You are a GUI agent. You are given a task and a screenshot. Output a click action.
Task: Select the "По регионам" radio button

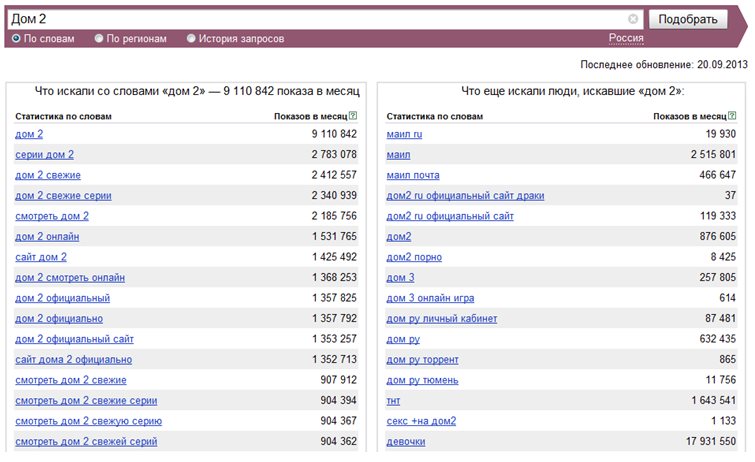[x=99, y=38]
